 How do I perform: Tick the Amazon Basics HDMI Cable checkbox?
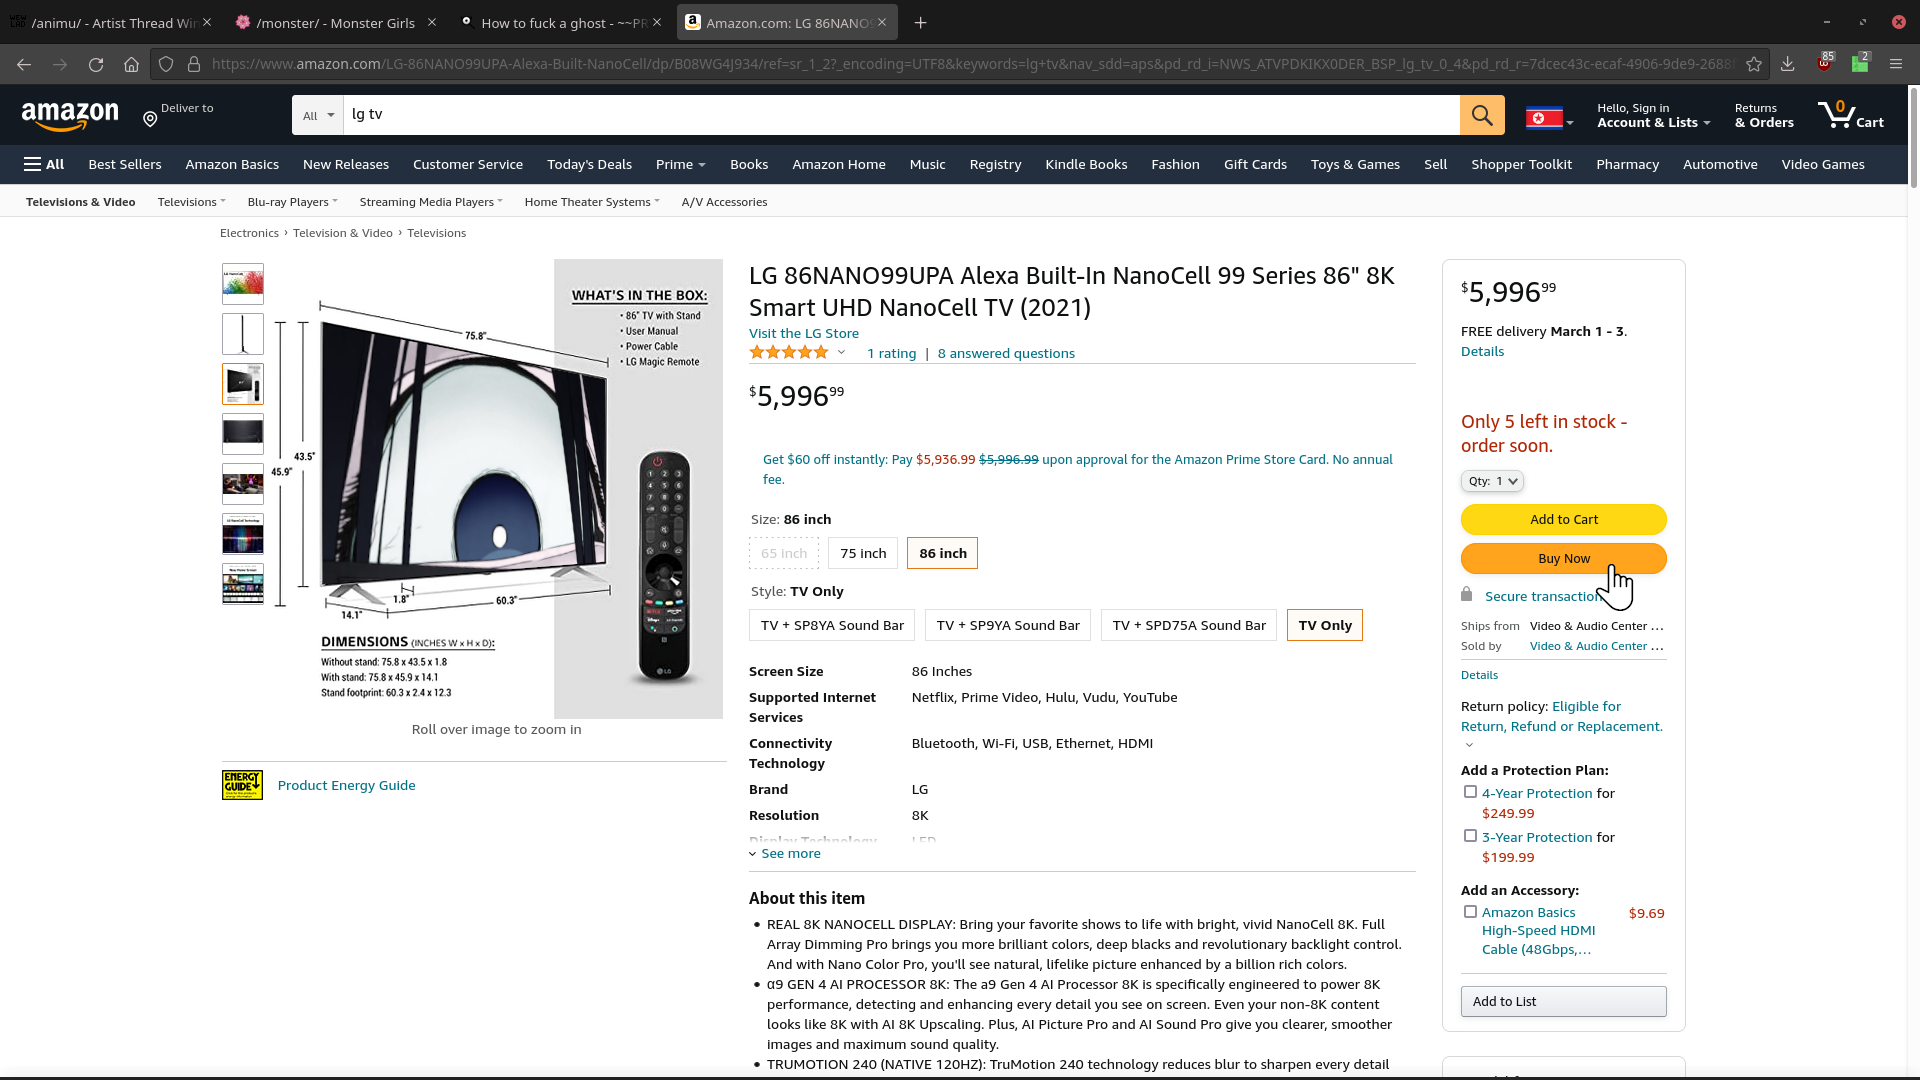click(x=1470, y=912)
